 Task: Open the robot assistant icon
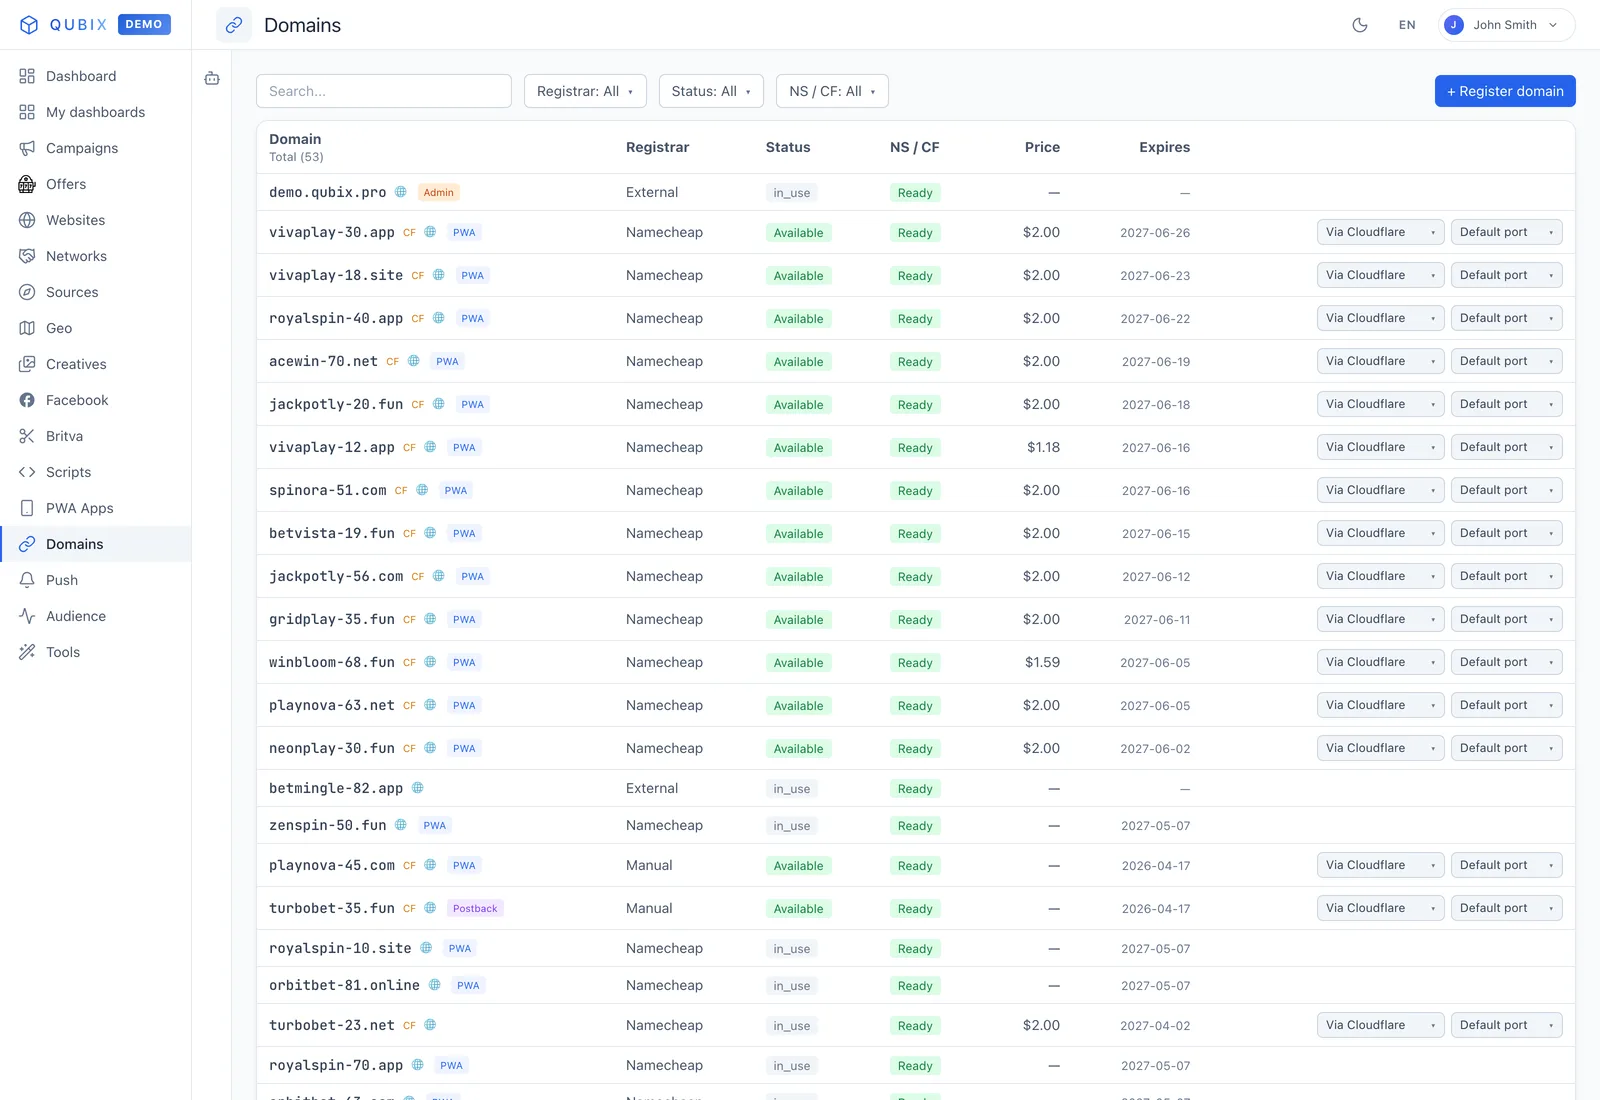point(212,78)
